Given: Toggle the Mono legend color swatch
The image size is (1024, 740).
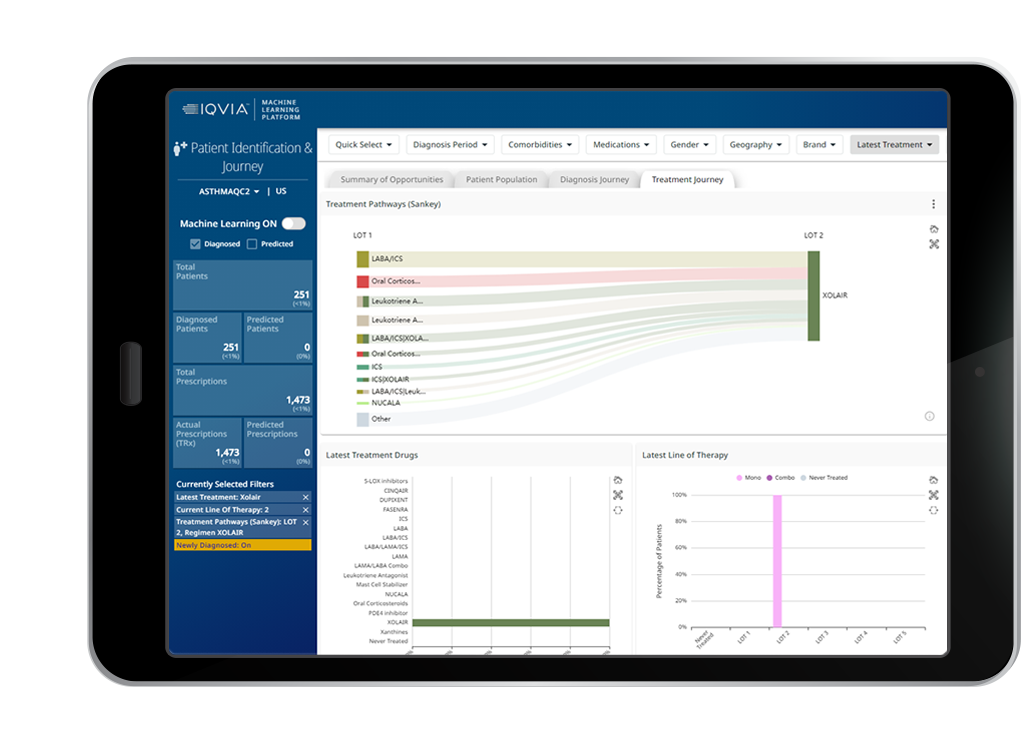Looking at the screenshot, I should coord(739,478).
